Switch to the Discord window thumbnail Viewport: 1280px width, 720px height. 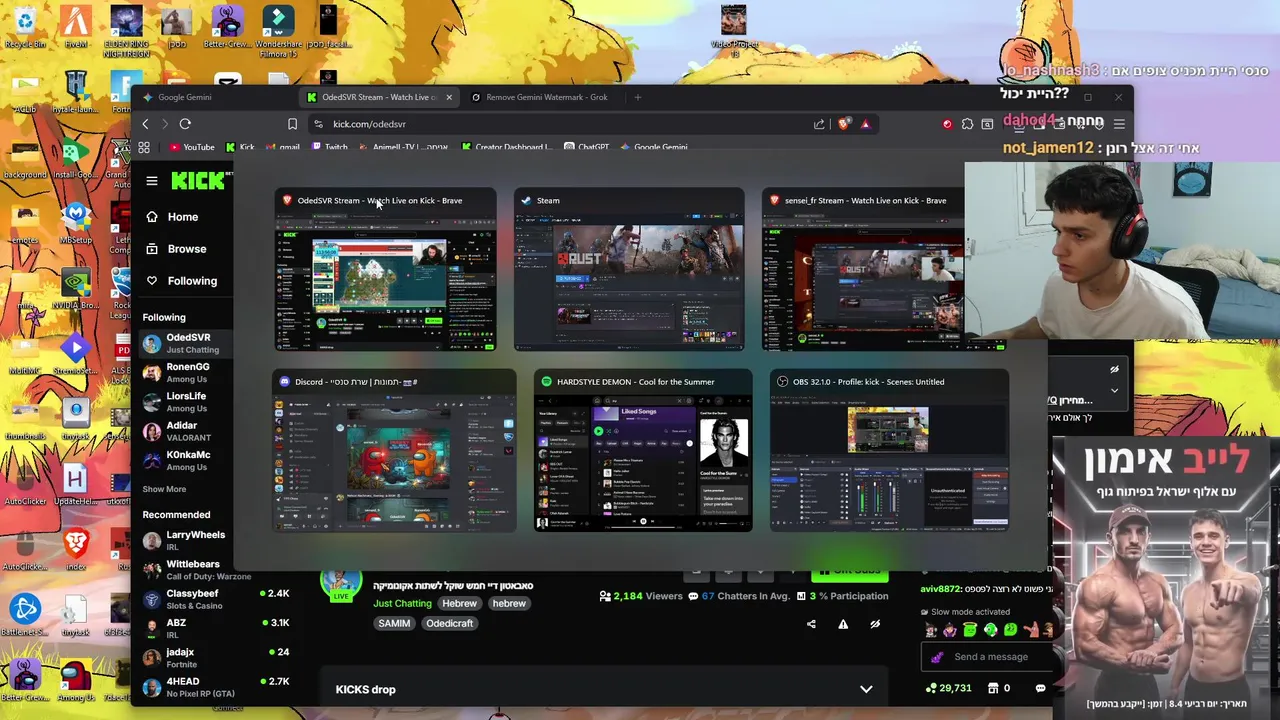[394, 451]
